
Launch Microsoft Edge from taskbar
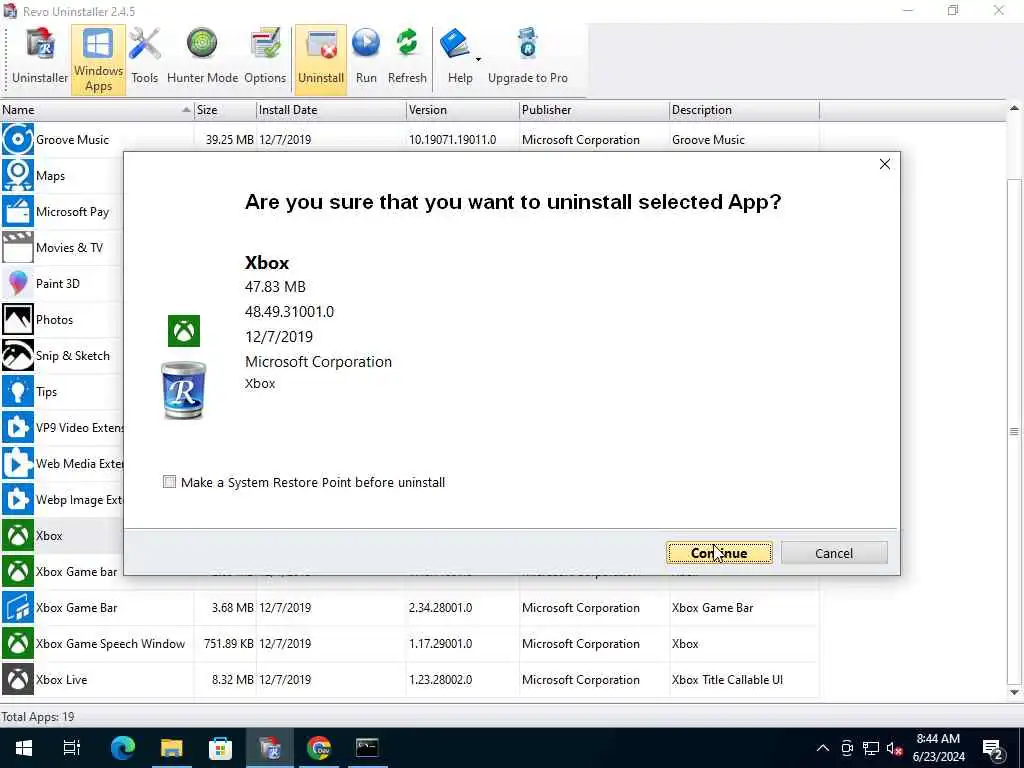122,748
